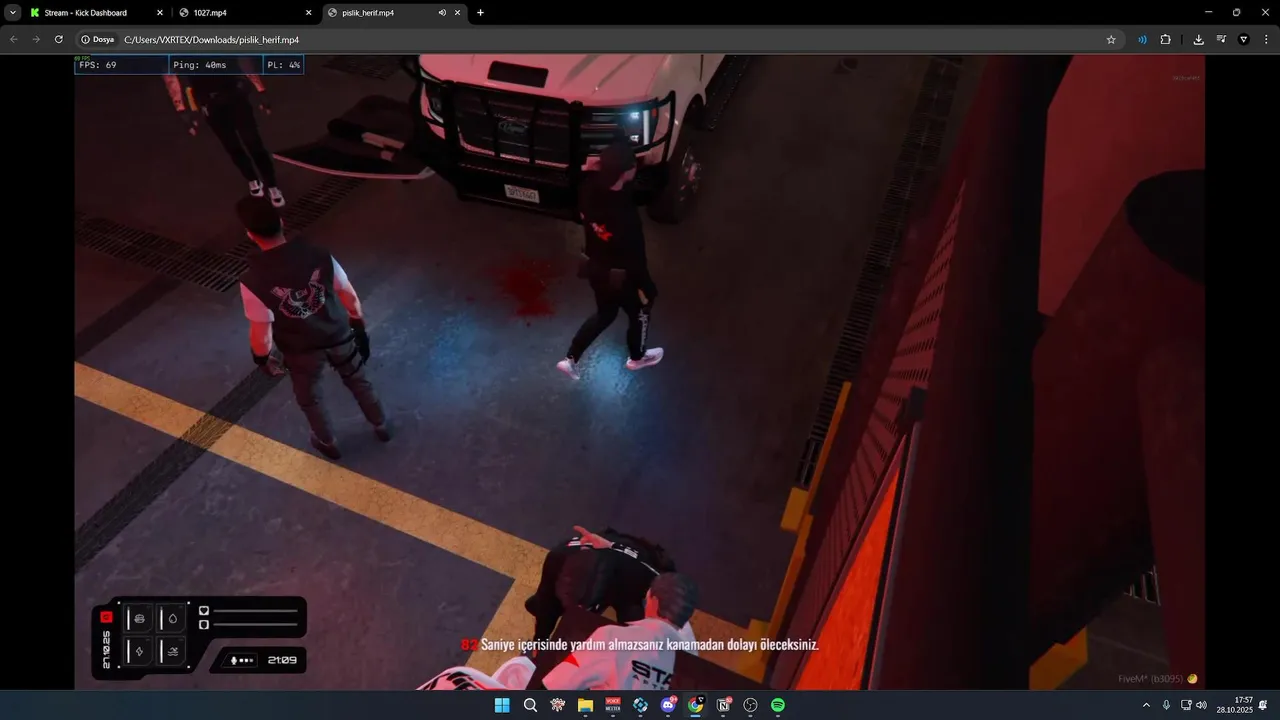Click the microphone tray icon
Image resolution: width=1280 pixels, height=720 pixels.
[1166, 705]
